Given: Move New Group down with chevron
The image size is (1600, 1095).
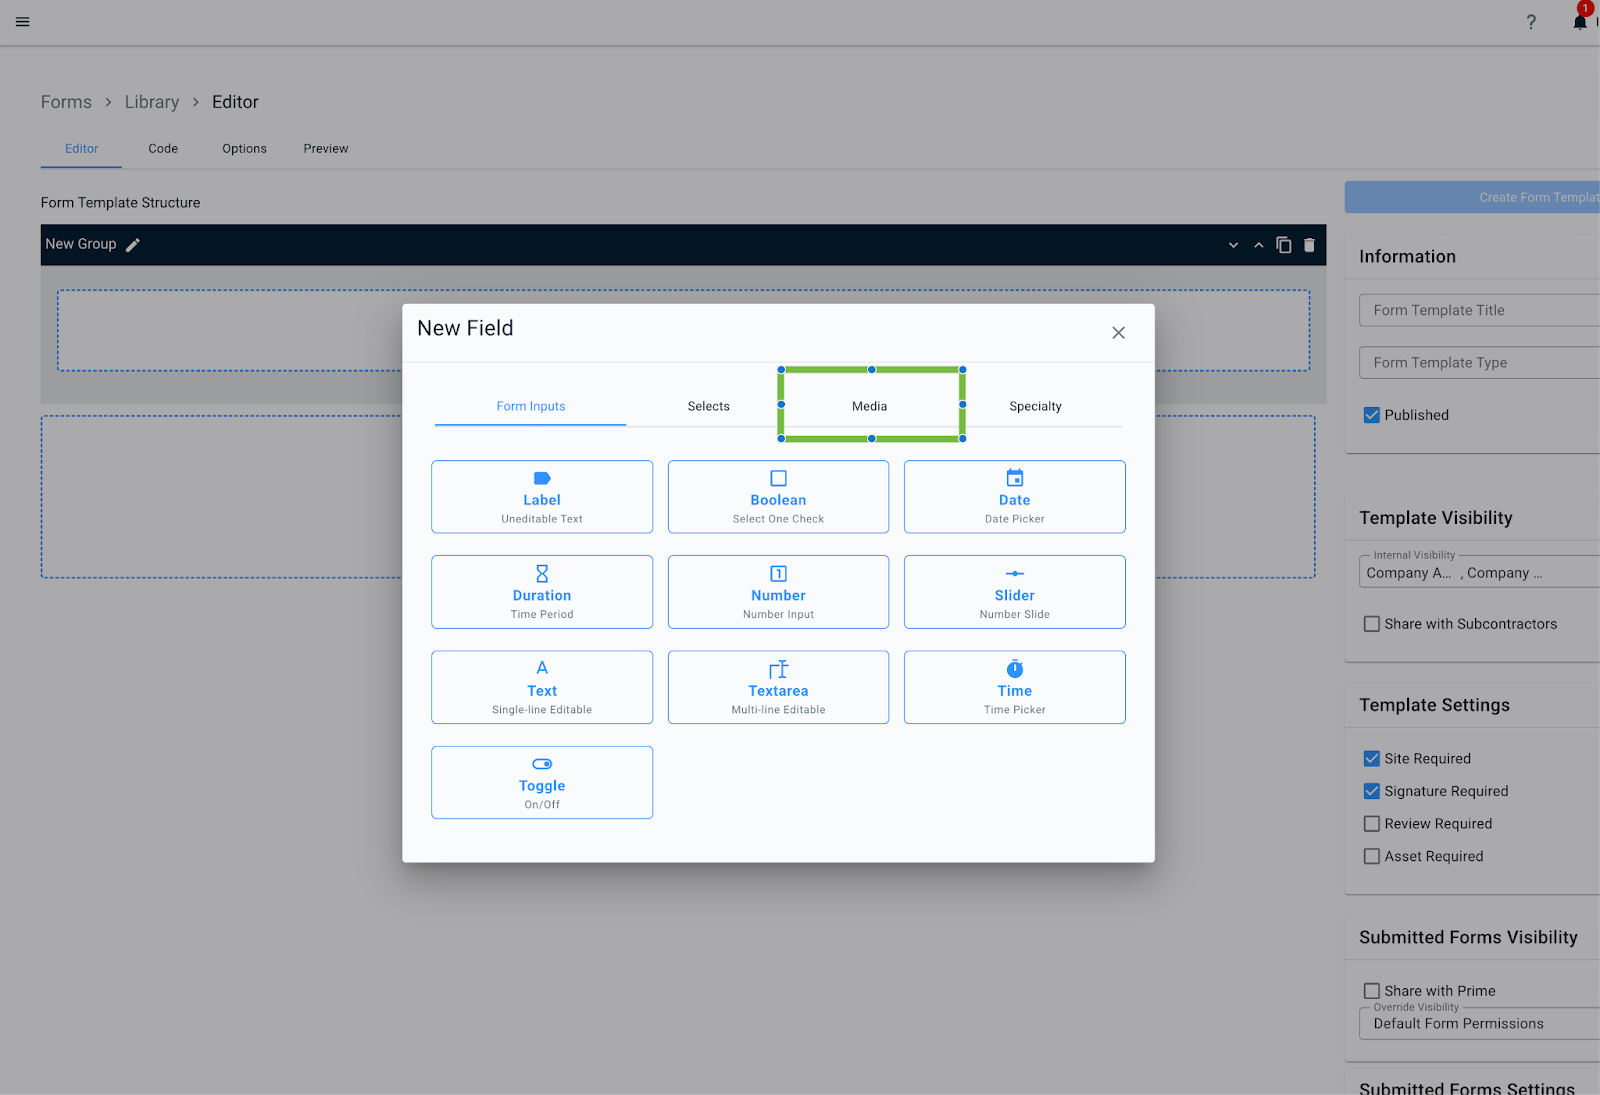Looking at the screenshot, I should click(x=1233, y=245).
